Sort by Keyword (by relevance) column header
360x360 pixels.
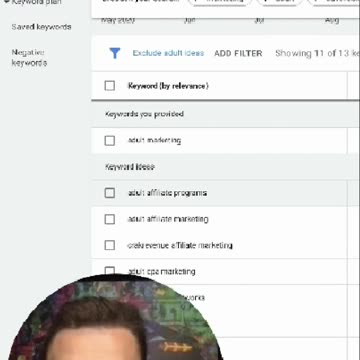coord(168,86)
